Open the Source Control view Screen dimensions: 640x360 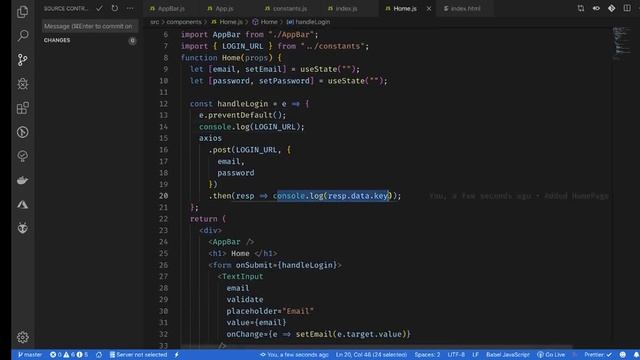[x=22, y=60]
